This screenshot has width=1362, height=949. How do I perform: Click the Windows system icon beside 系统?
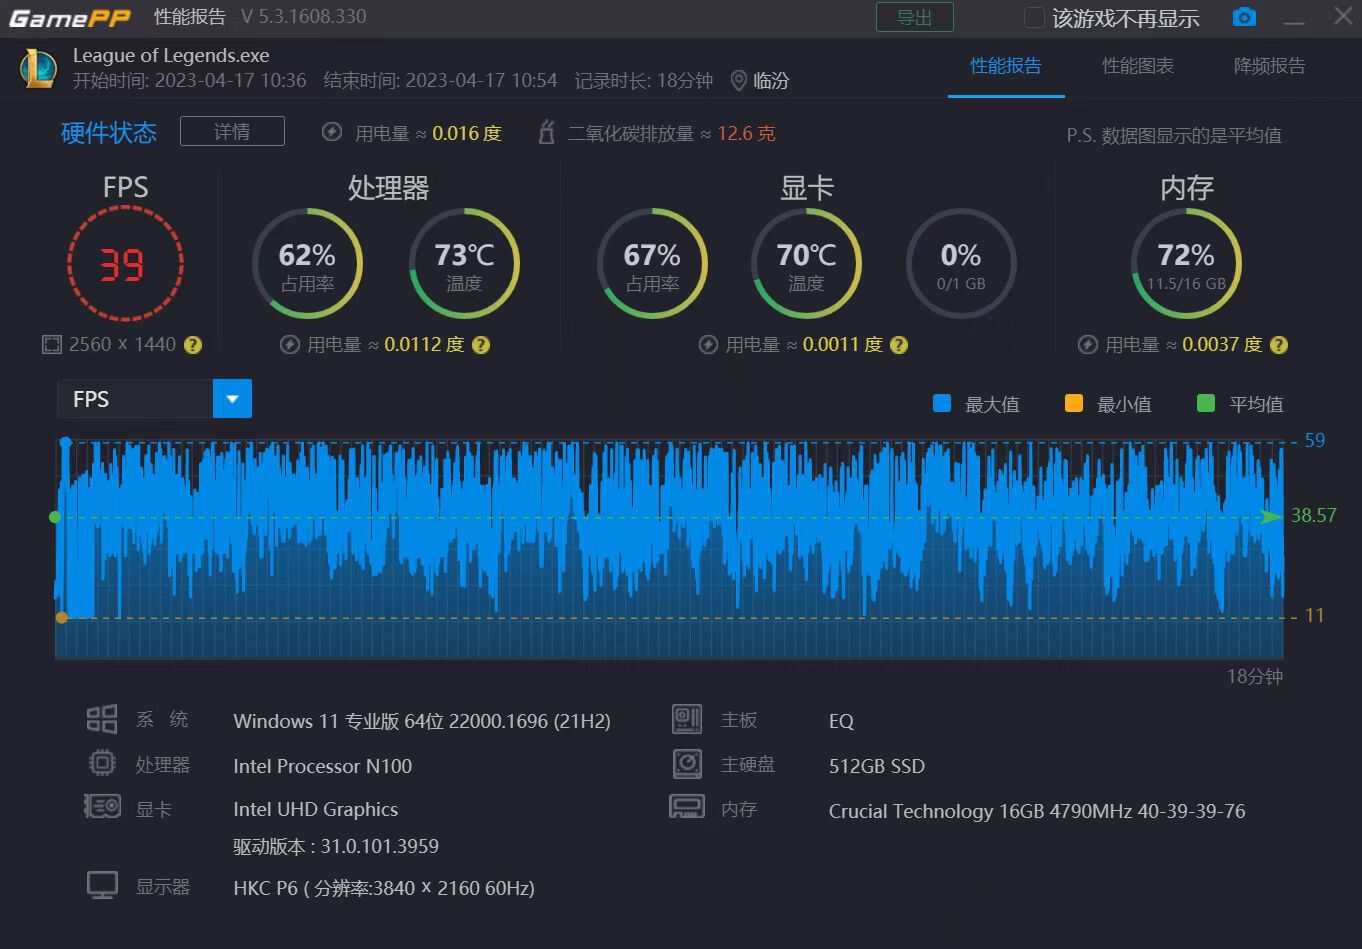(102, 719)
